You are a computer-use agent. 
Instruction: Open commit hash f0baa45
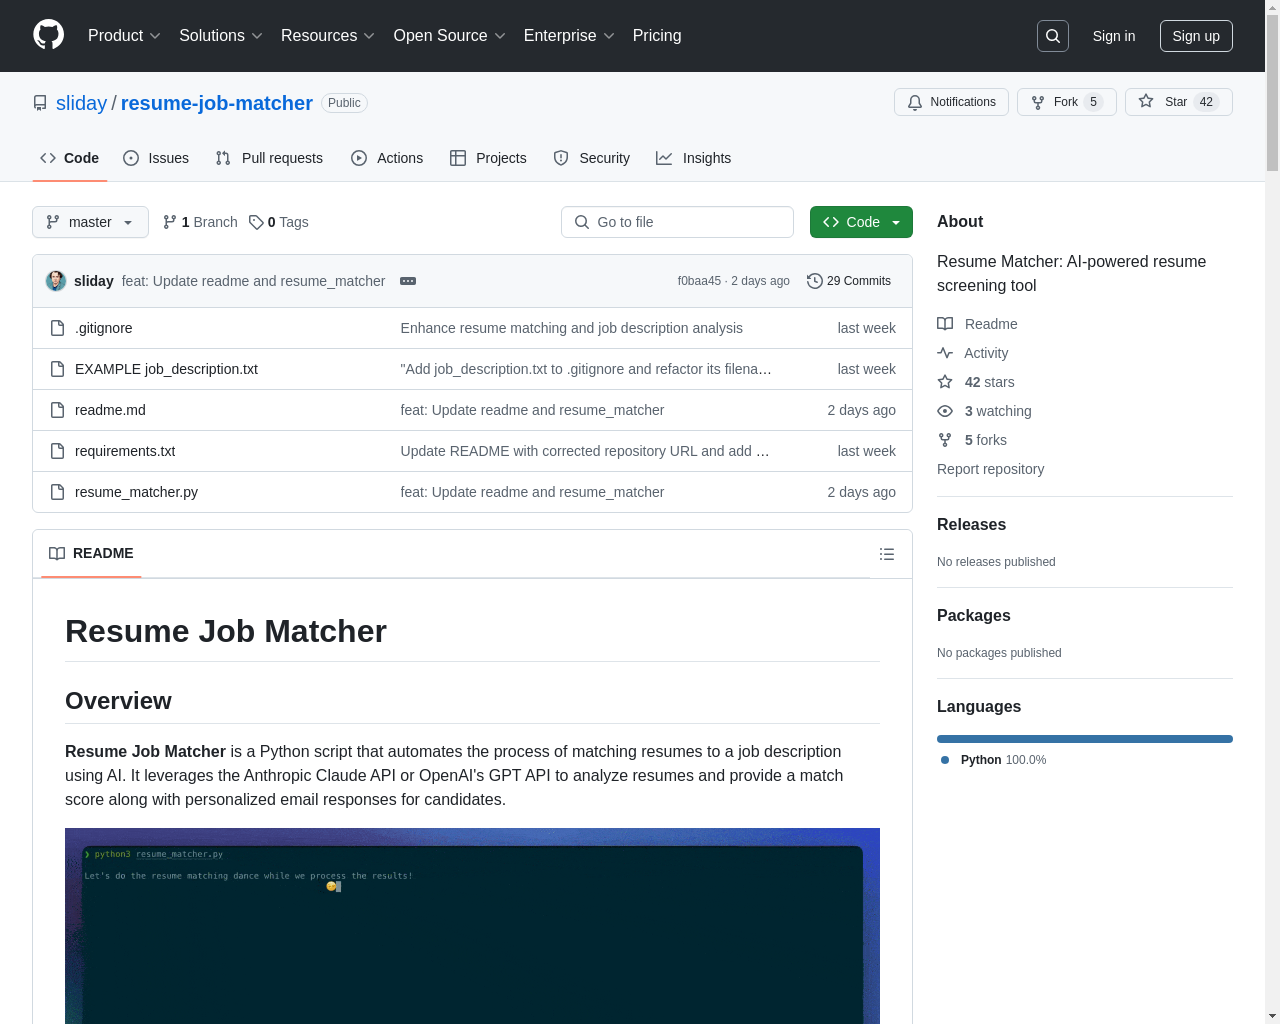(699, 281)
